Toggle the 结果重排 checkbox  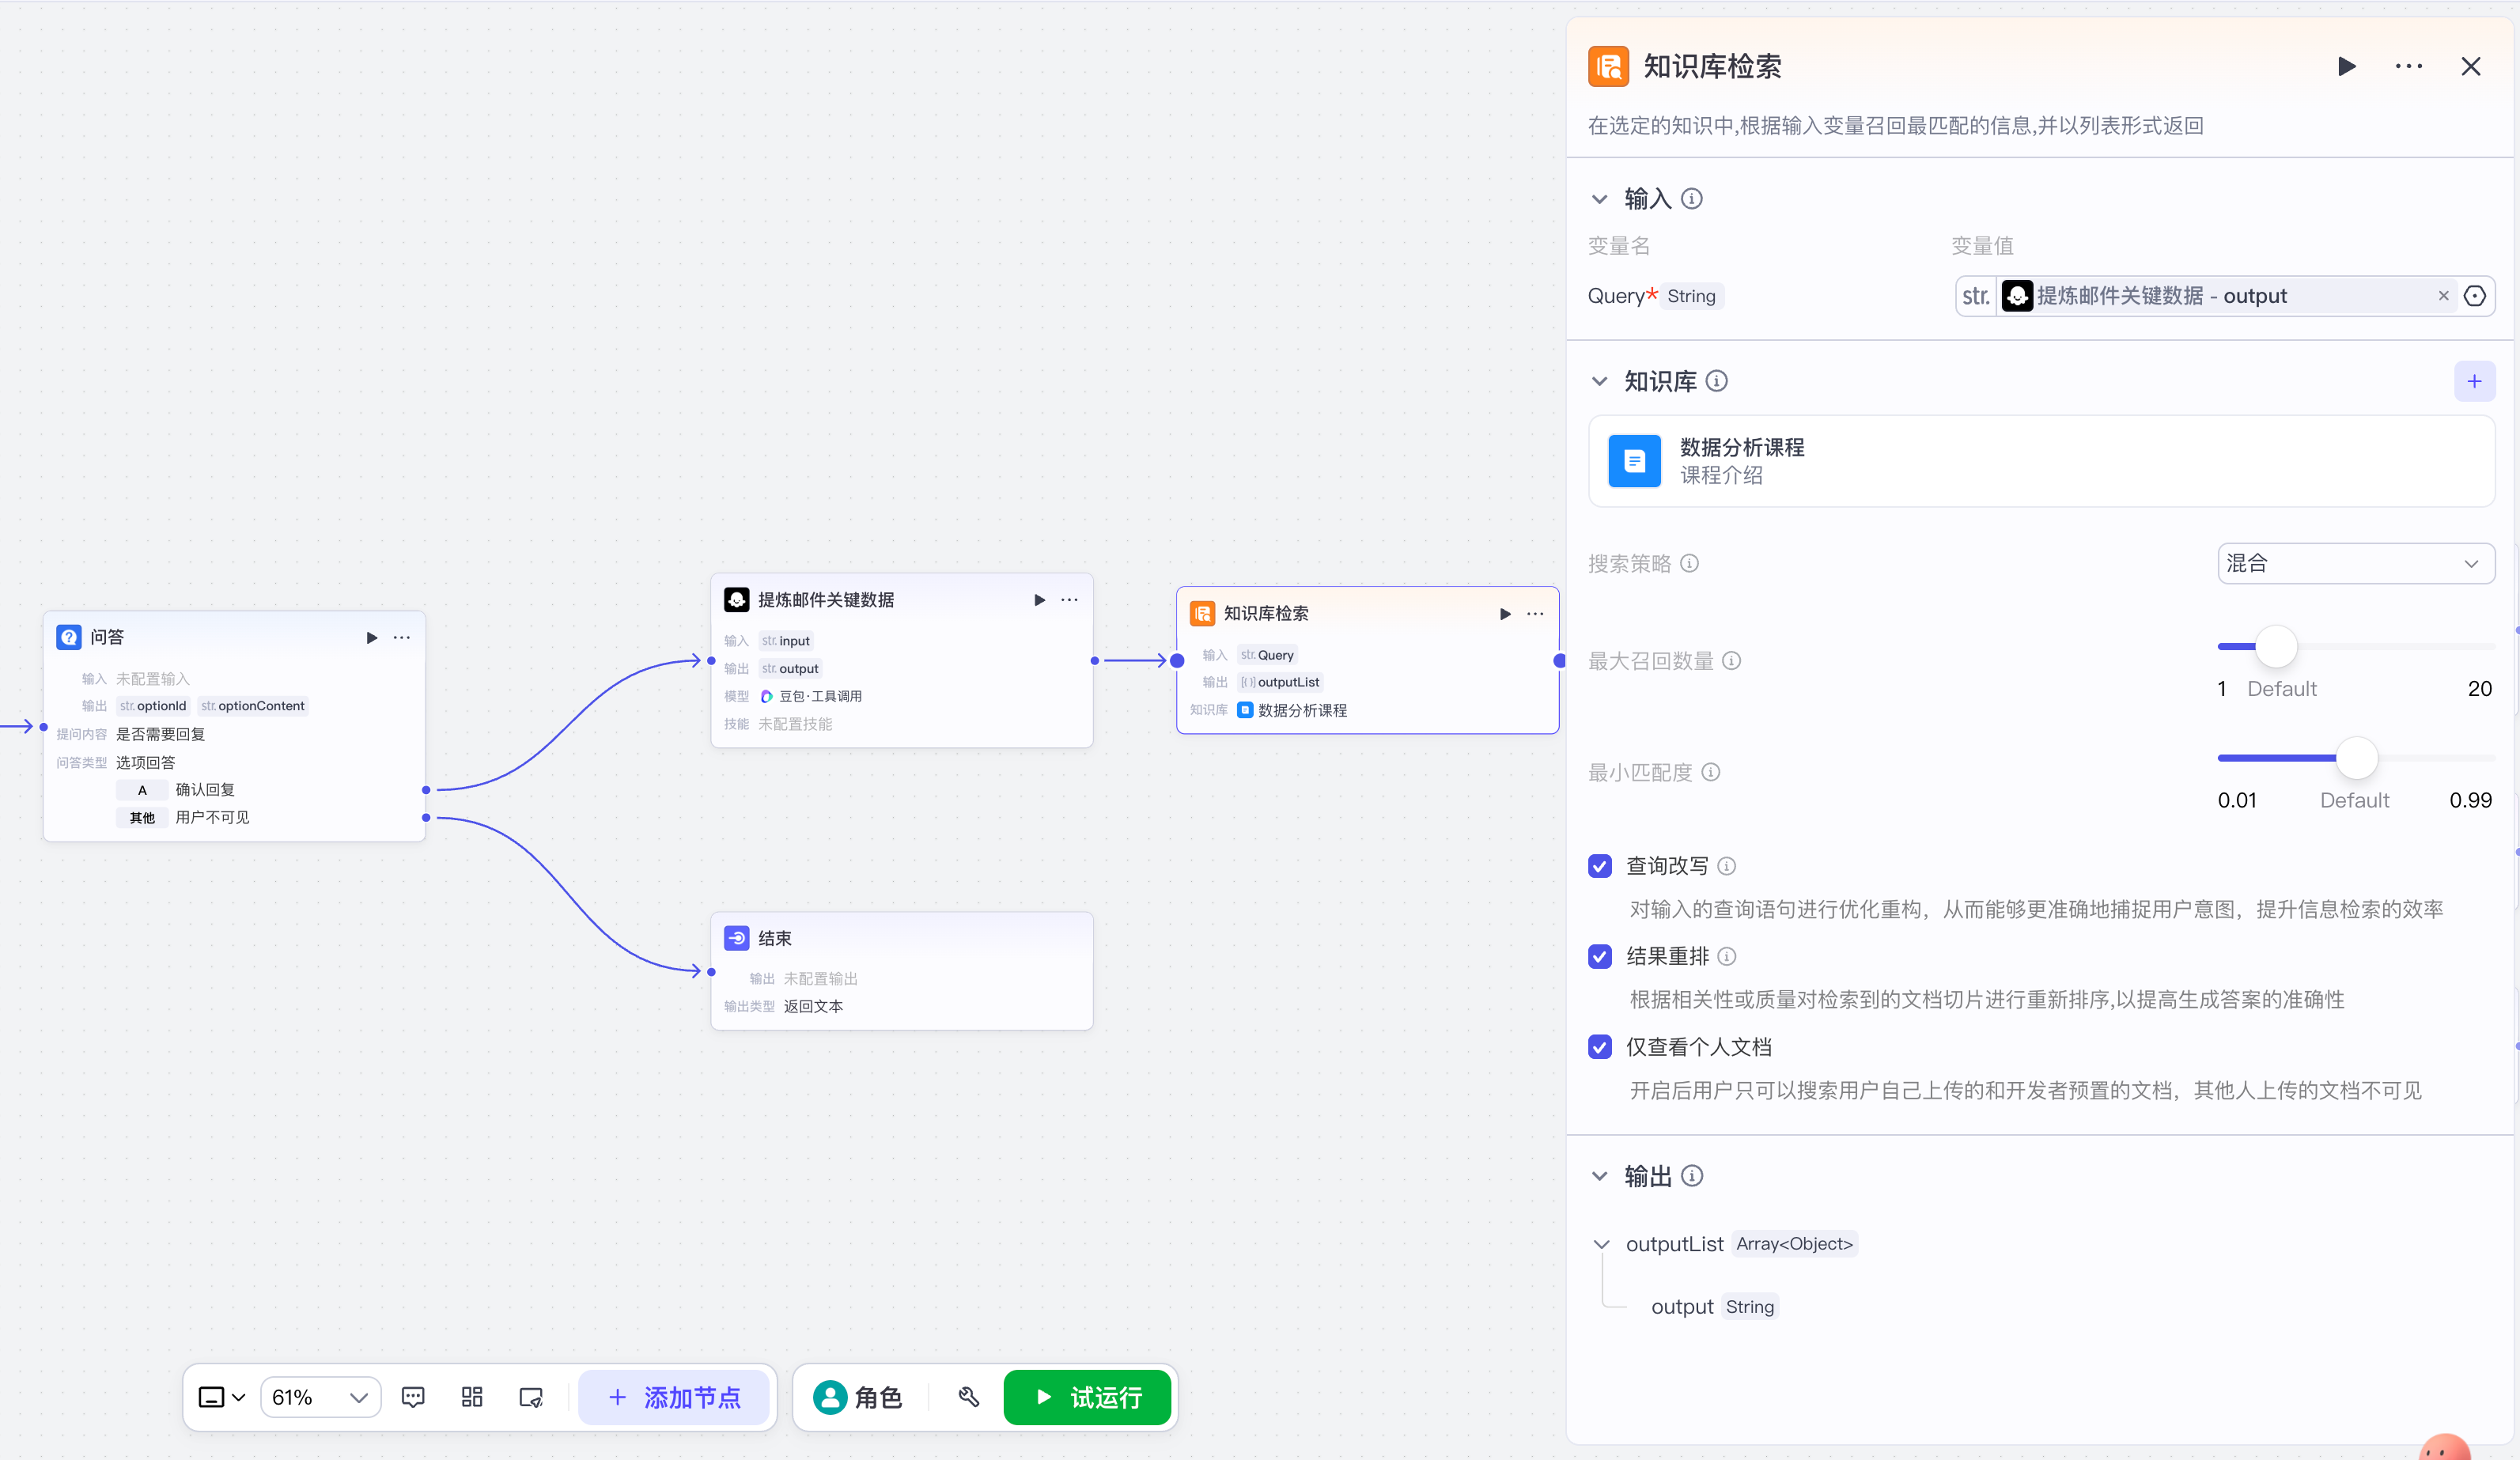[x=1600, y=957]
